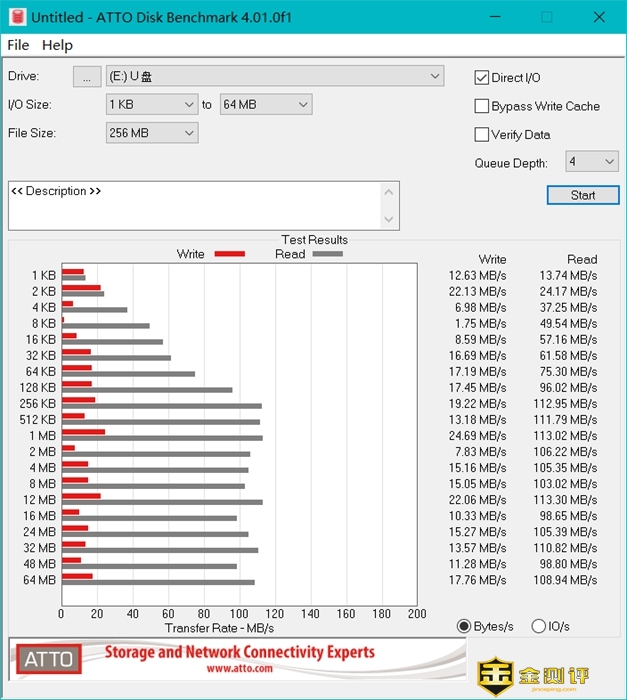Click the gray Read legend swatch
627x700 pixels.
(x=327, y=254)
